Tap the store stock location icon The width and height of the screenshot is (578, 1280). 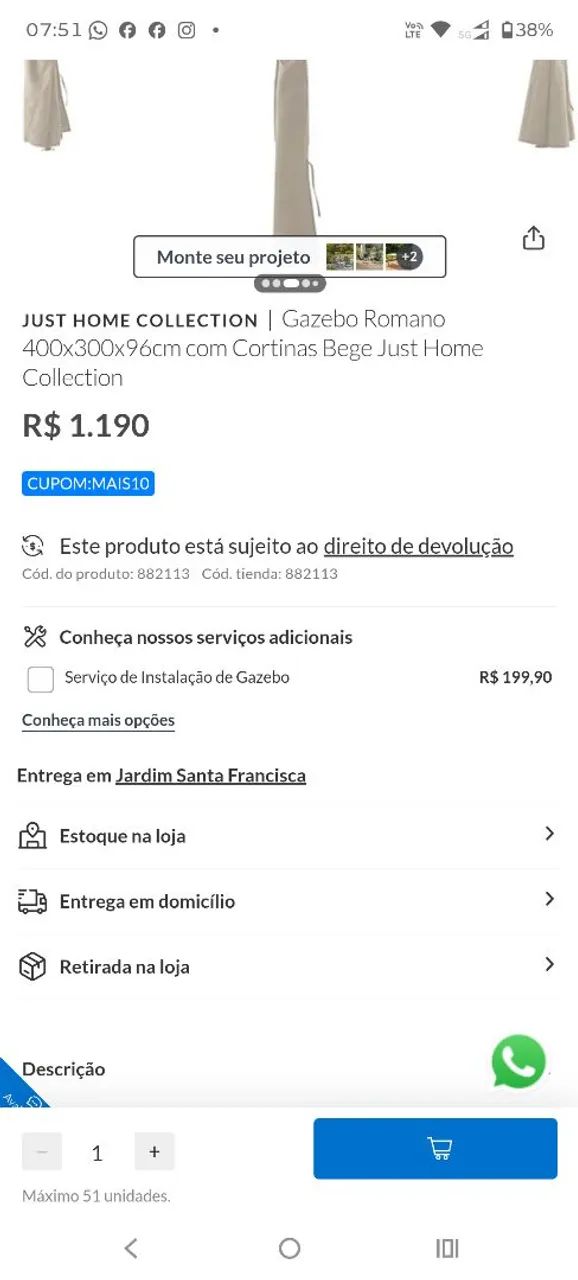[x=33, y=836]
